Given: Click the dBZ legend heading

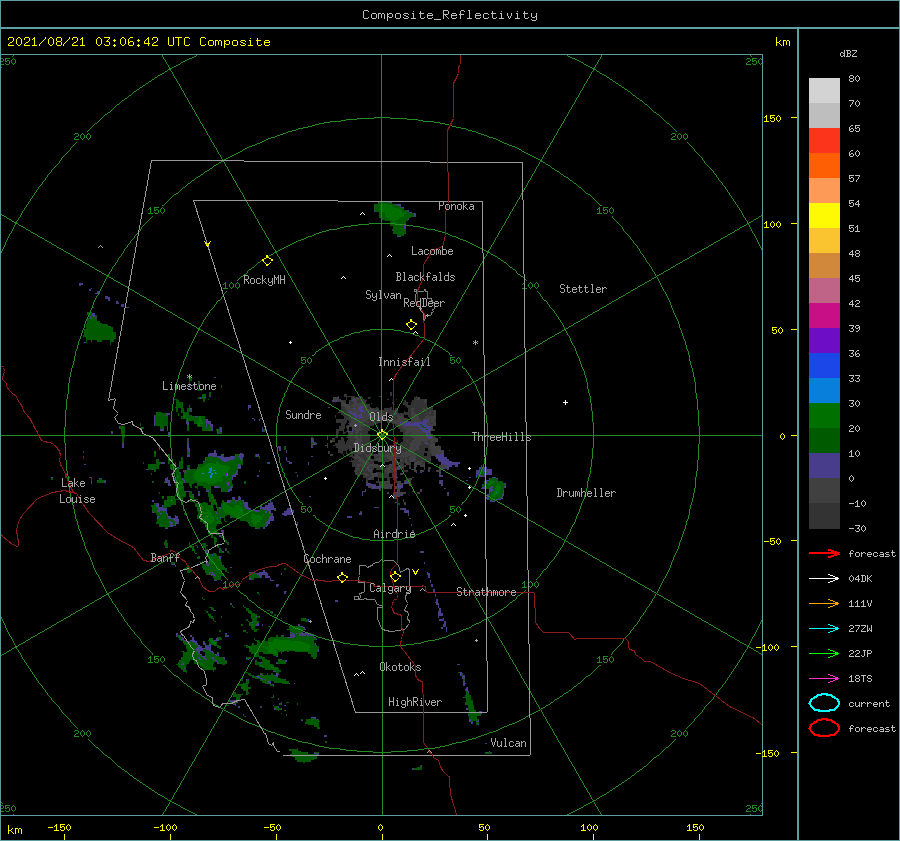Looking at the screenshot, I should [x=848, y=53].
